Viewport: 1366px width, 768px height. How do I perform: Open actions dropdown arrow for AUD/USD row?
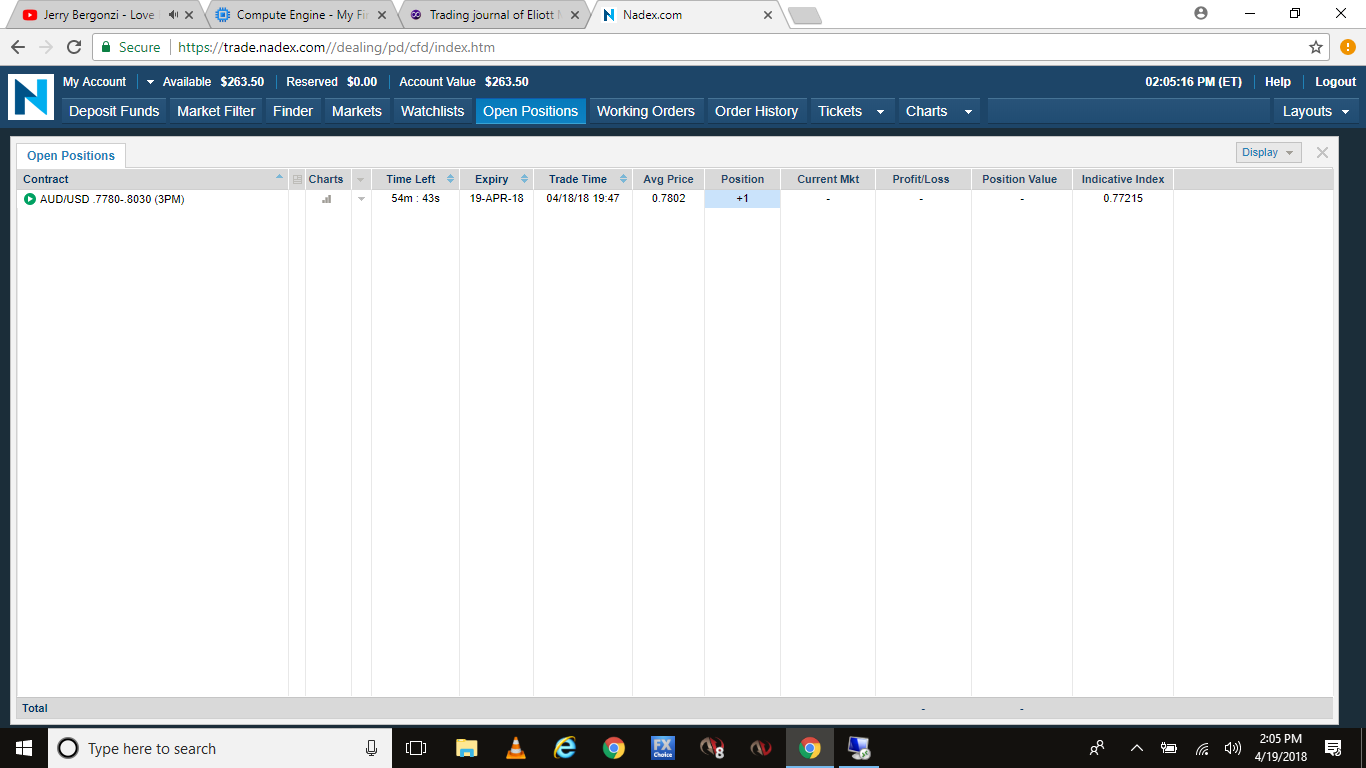361,199
